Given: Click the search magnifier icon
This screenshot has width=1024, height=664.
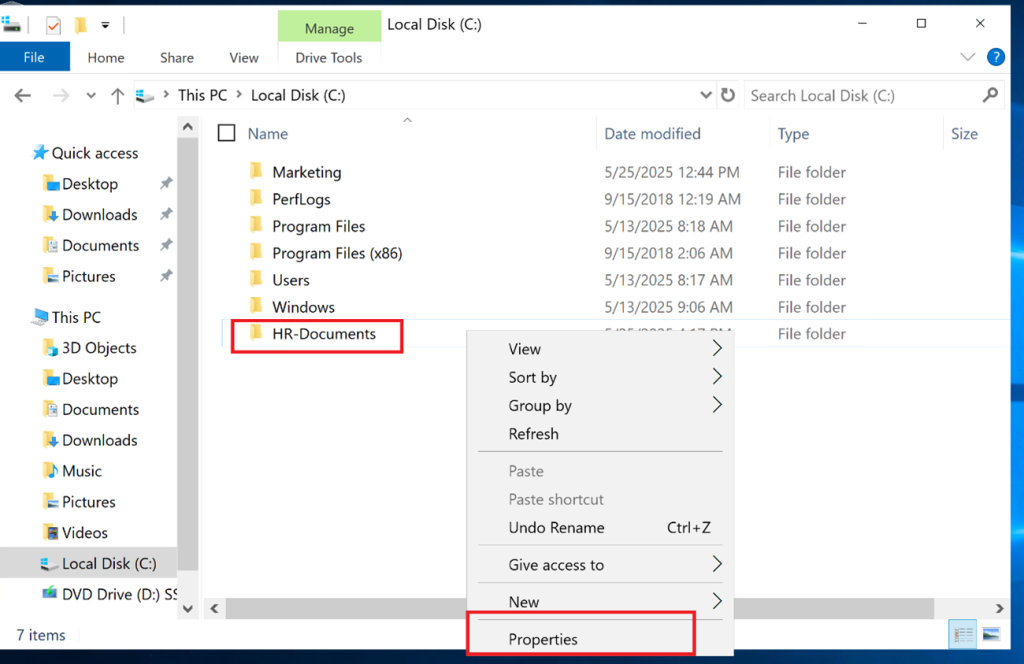Looking at the screenshot, I should [990, 96].
